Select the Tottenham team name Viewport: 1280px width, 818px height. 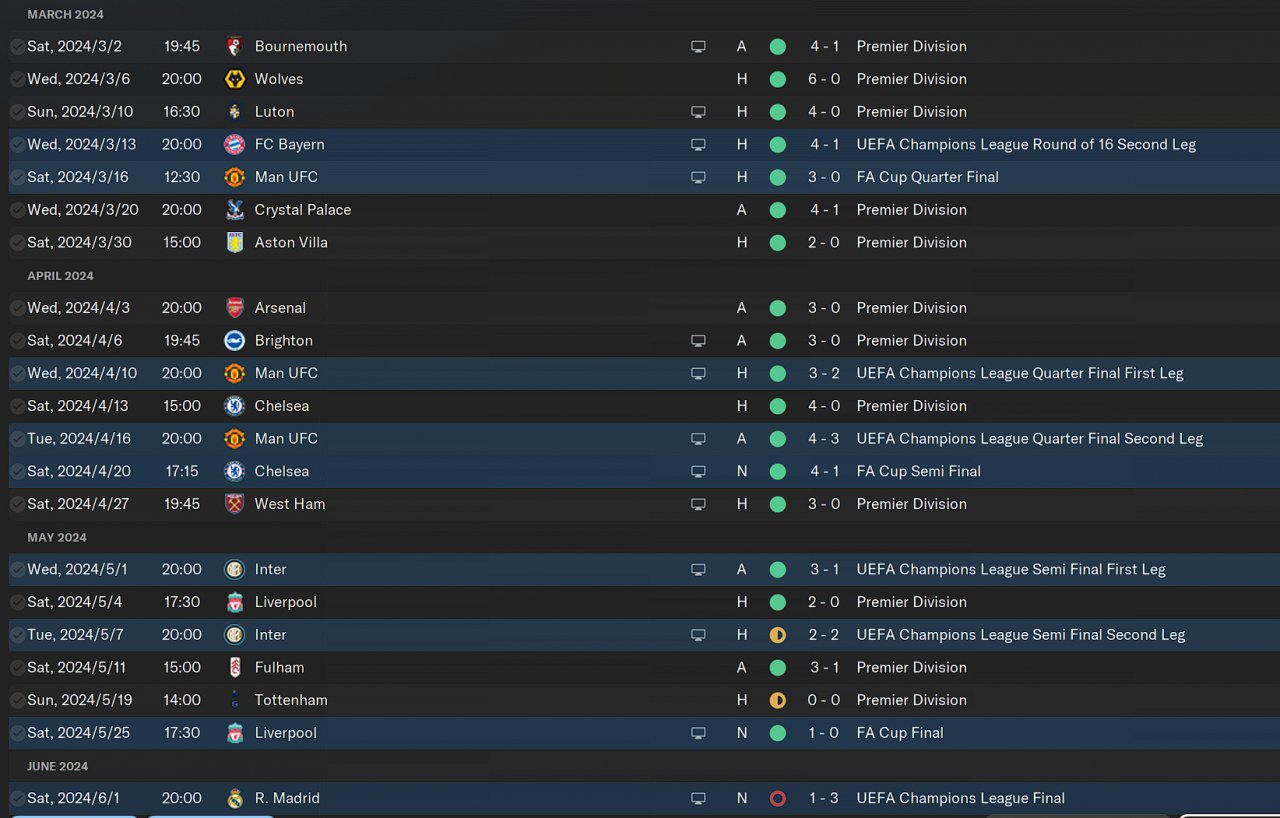290,700
